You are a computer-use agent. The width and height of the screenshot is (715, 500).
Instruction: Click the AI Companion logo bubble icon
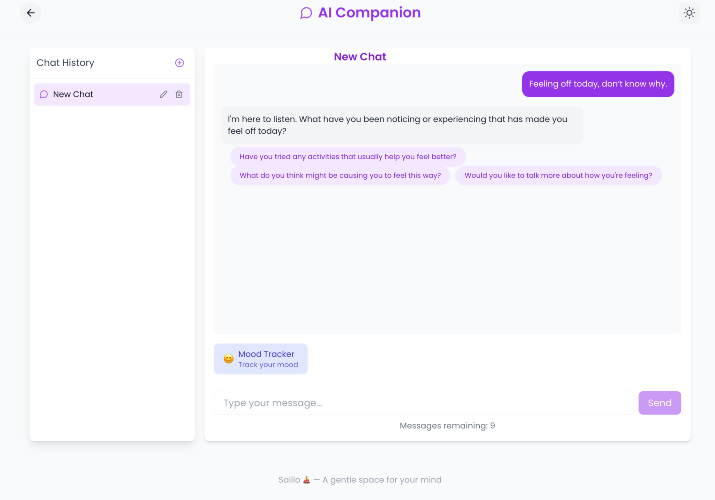306,13
